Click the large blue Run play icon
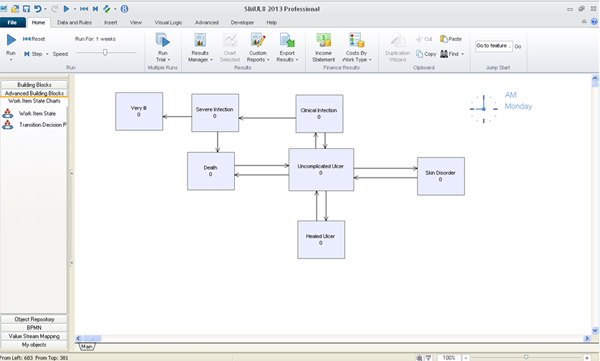 pyautogui.click(x=11, y=40)
